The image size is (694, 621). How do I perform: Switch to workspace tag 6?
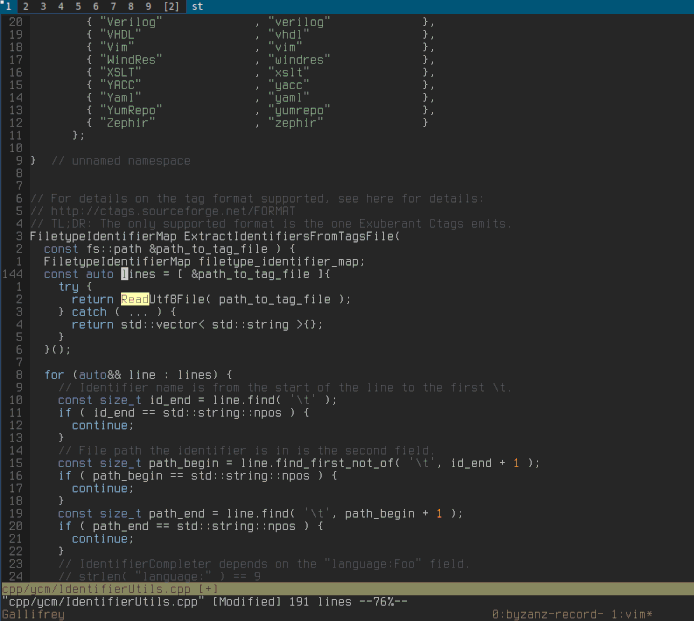(x=96, y=6)
